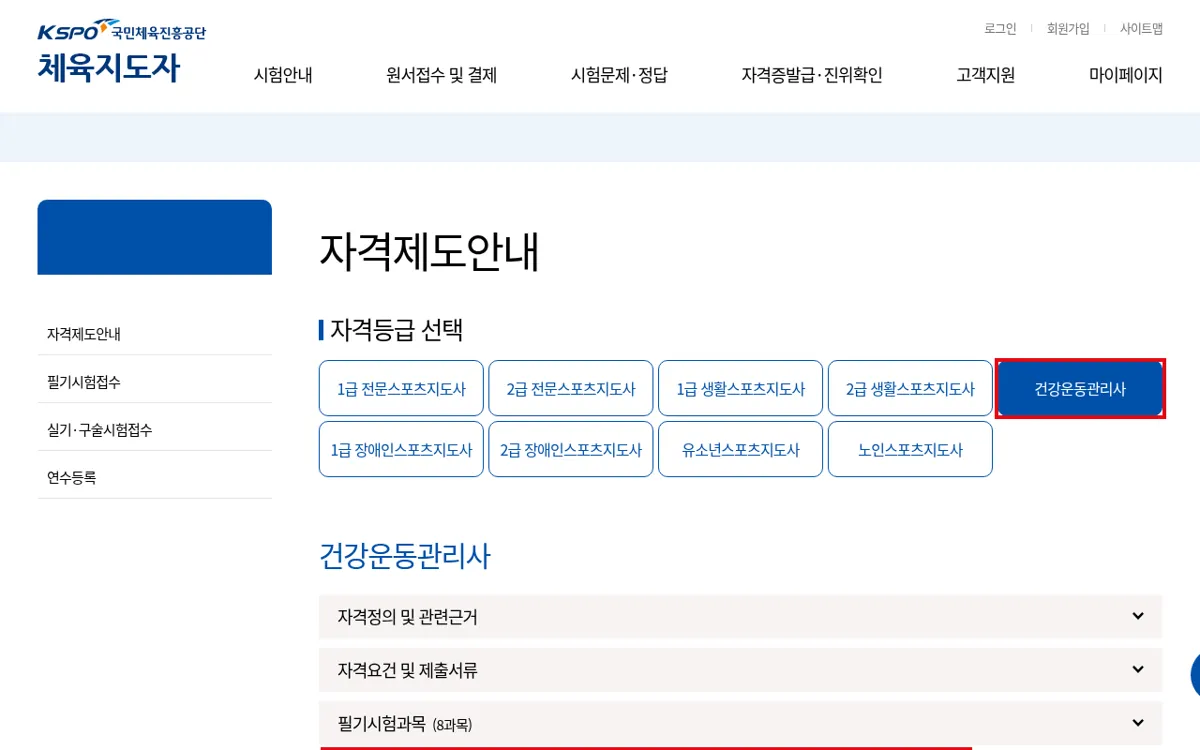Open the 시험문제·정답 menu

tap(619, 75)
